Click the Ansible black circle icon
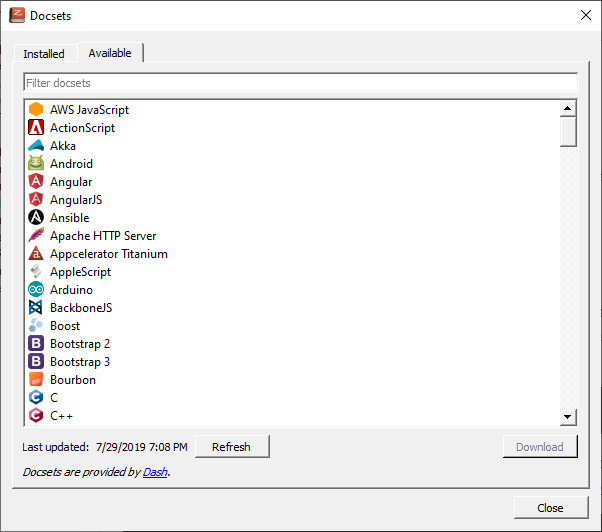This screenshot has height=532, width=602. (36, 218)
